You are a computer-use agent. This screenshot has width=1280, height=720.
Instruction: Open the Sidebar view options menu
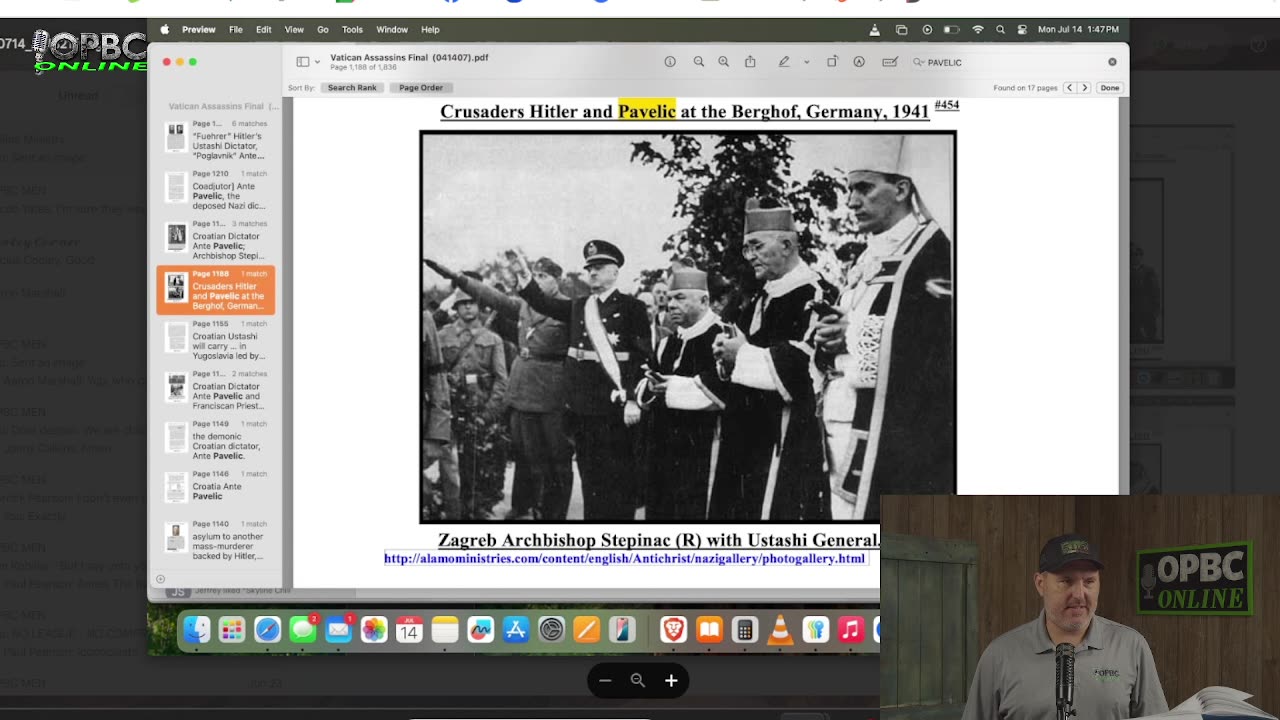pos(308,62)
